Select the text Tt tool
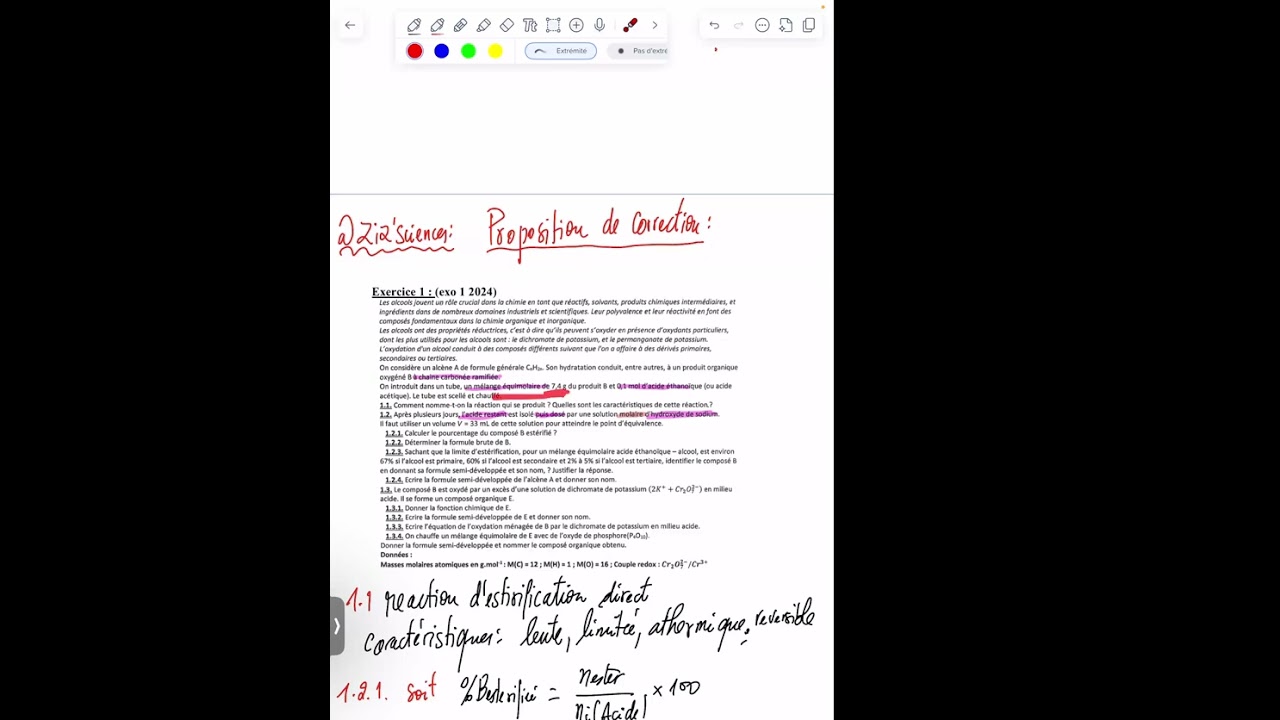1280x720 pixels. pyautogui.click(x=530, y=25)
